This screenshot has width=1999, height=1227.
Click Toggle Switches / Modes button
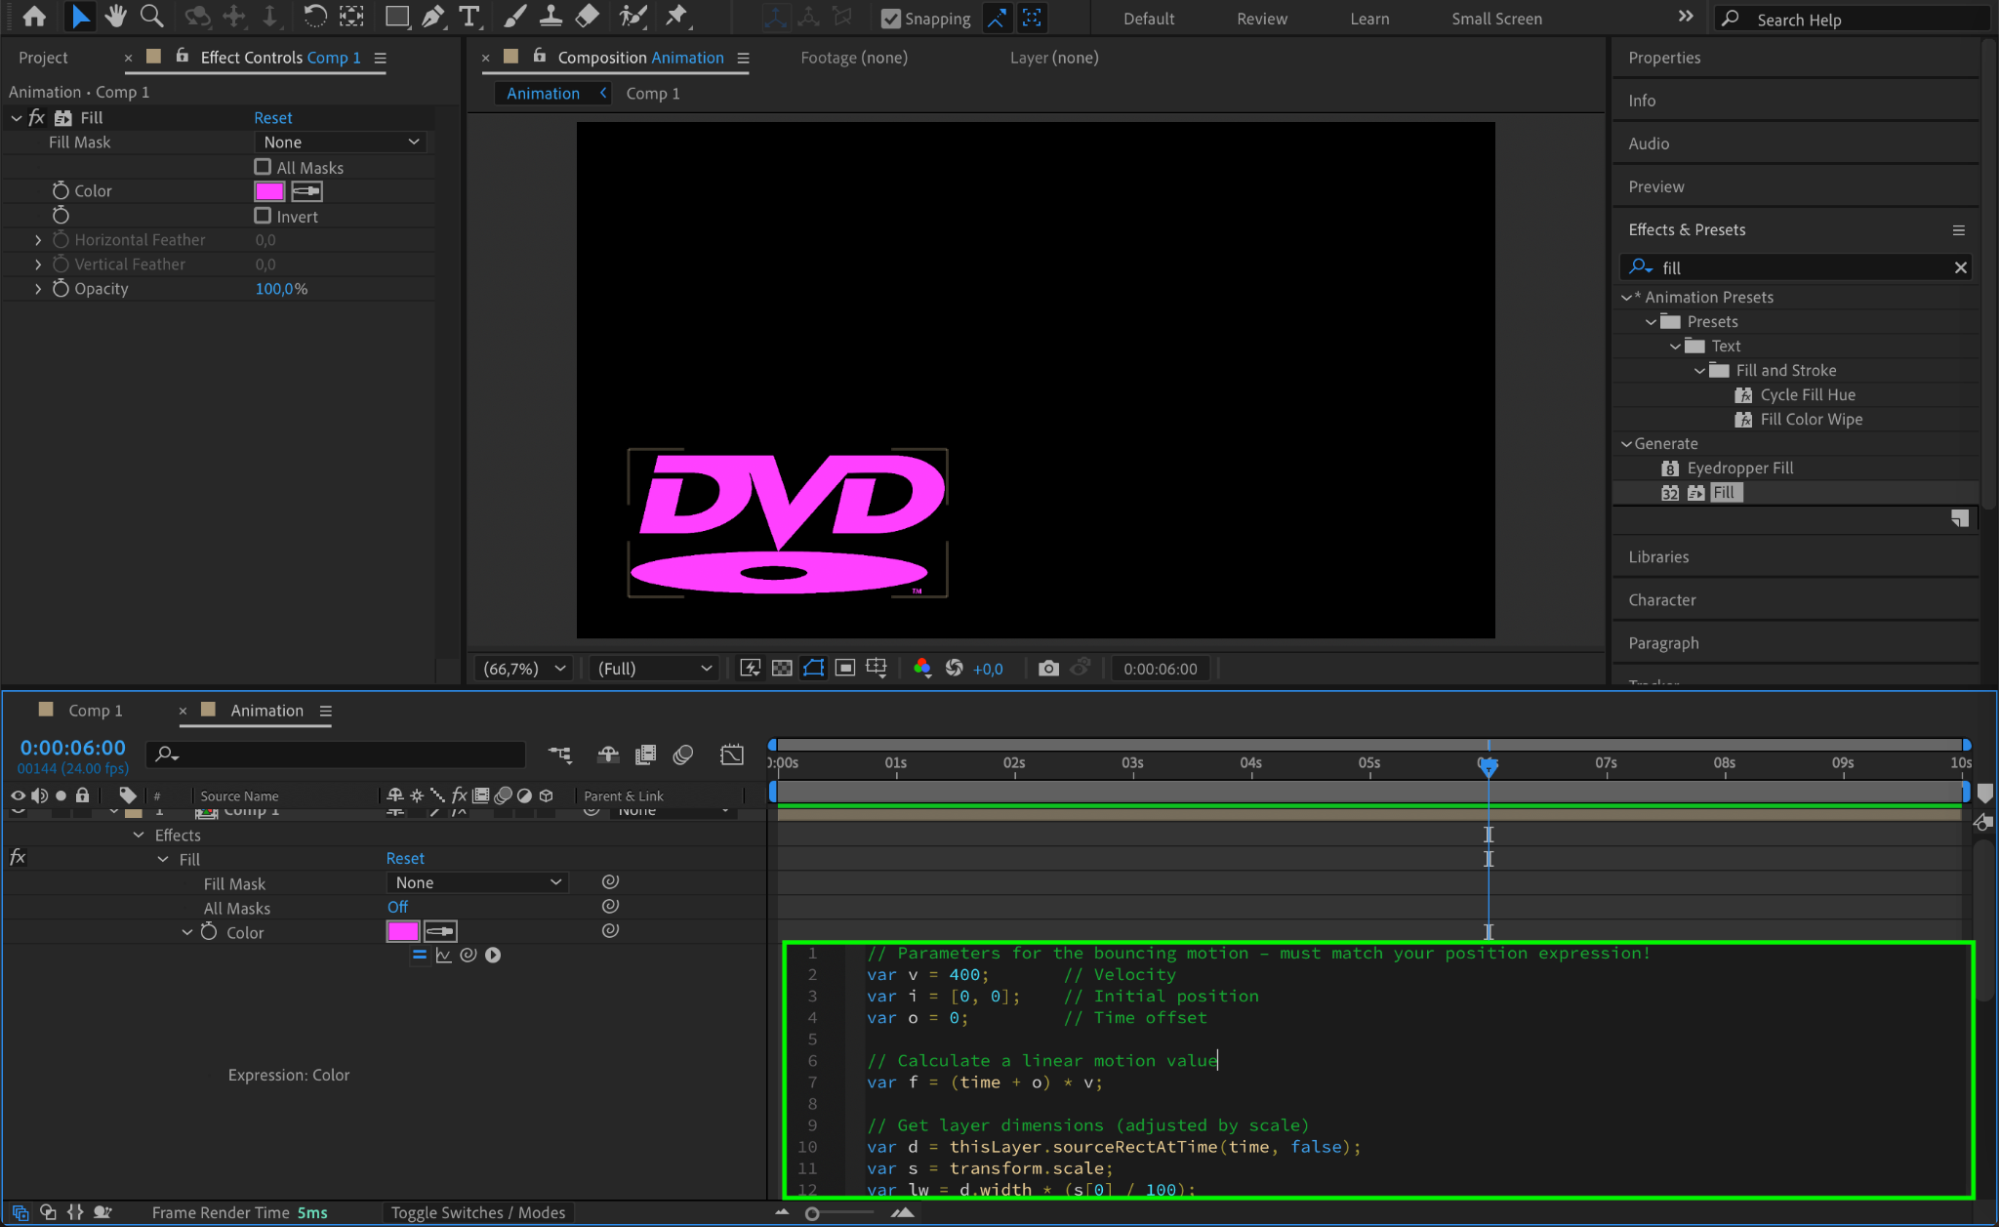(x=477, y=1212)
